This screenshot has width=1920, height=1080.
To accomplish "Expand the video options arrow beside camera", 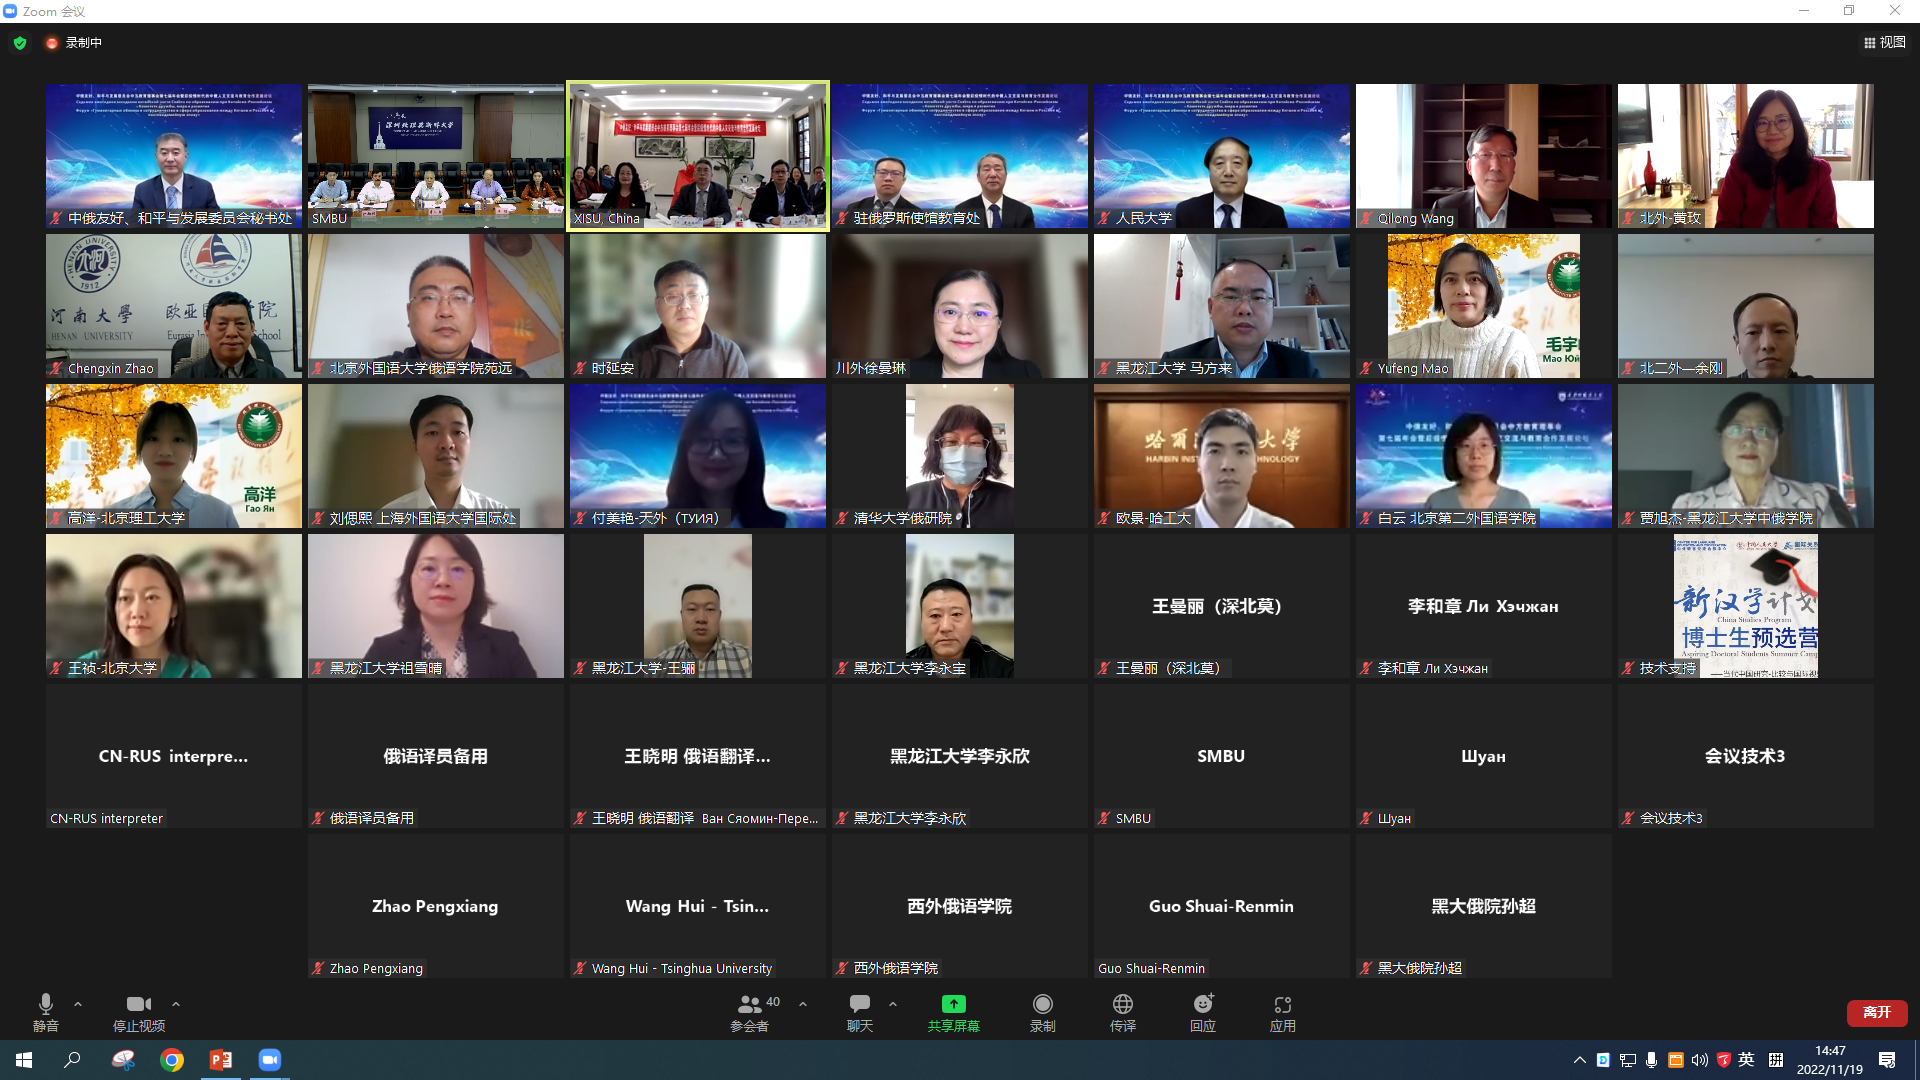I will [176, 1004].
